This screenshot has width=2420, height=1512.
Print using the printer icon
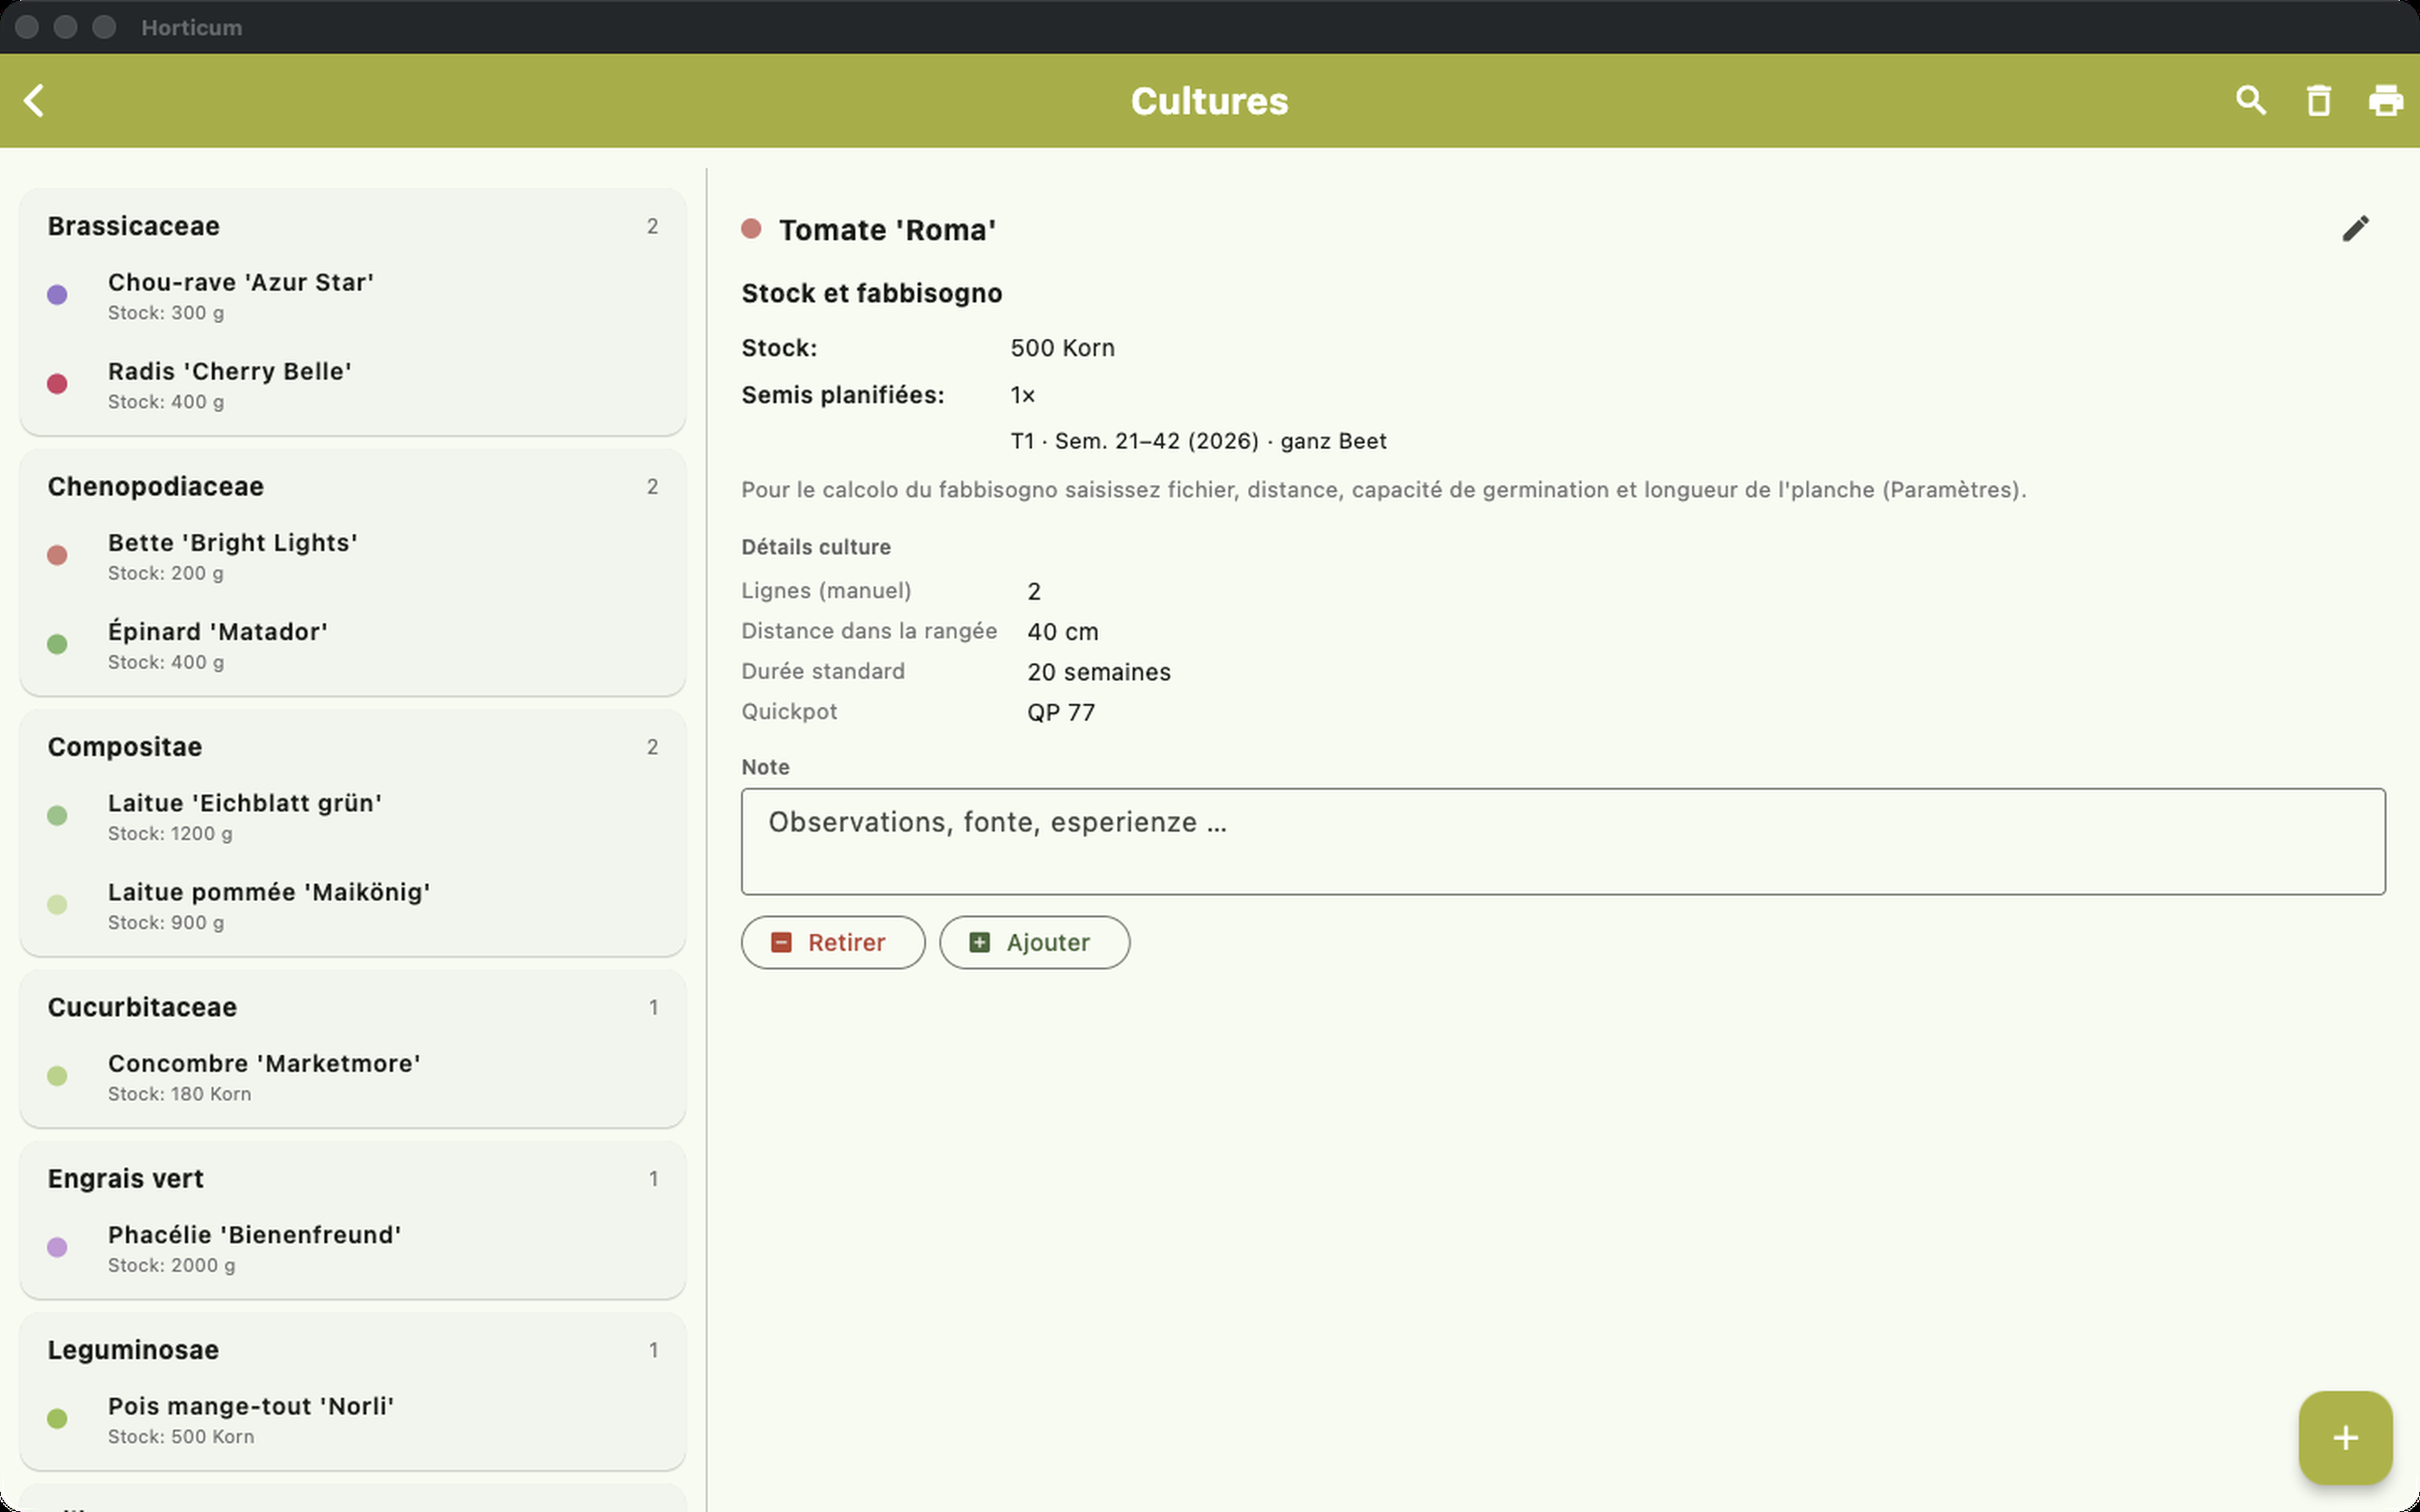tap(2386, 100)
